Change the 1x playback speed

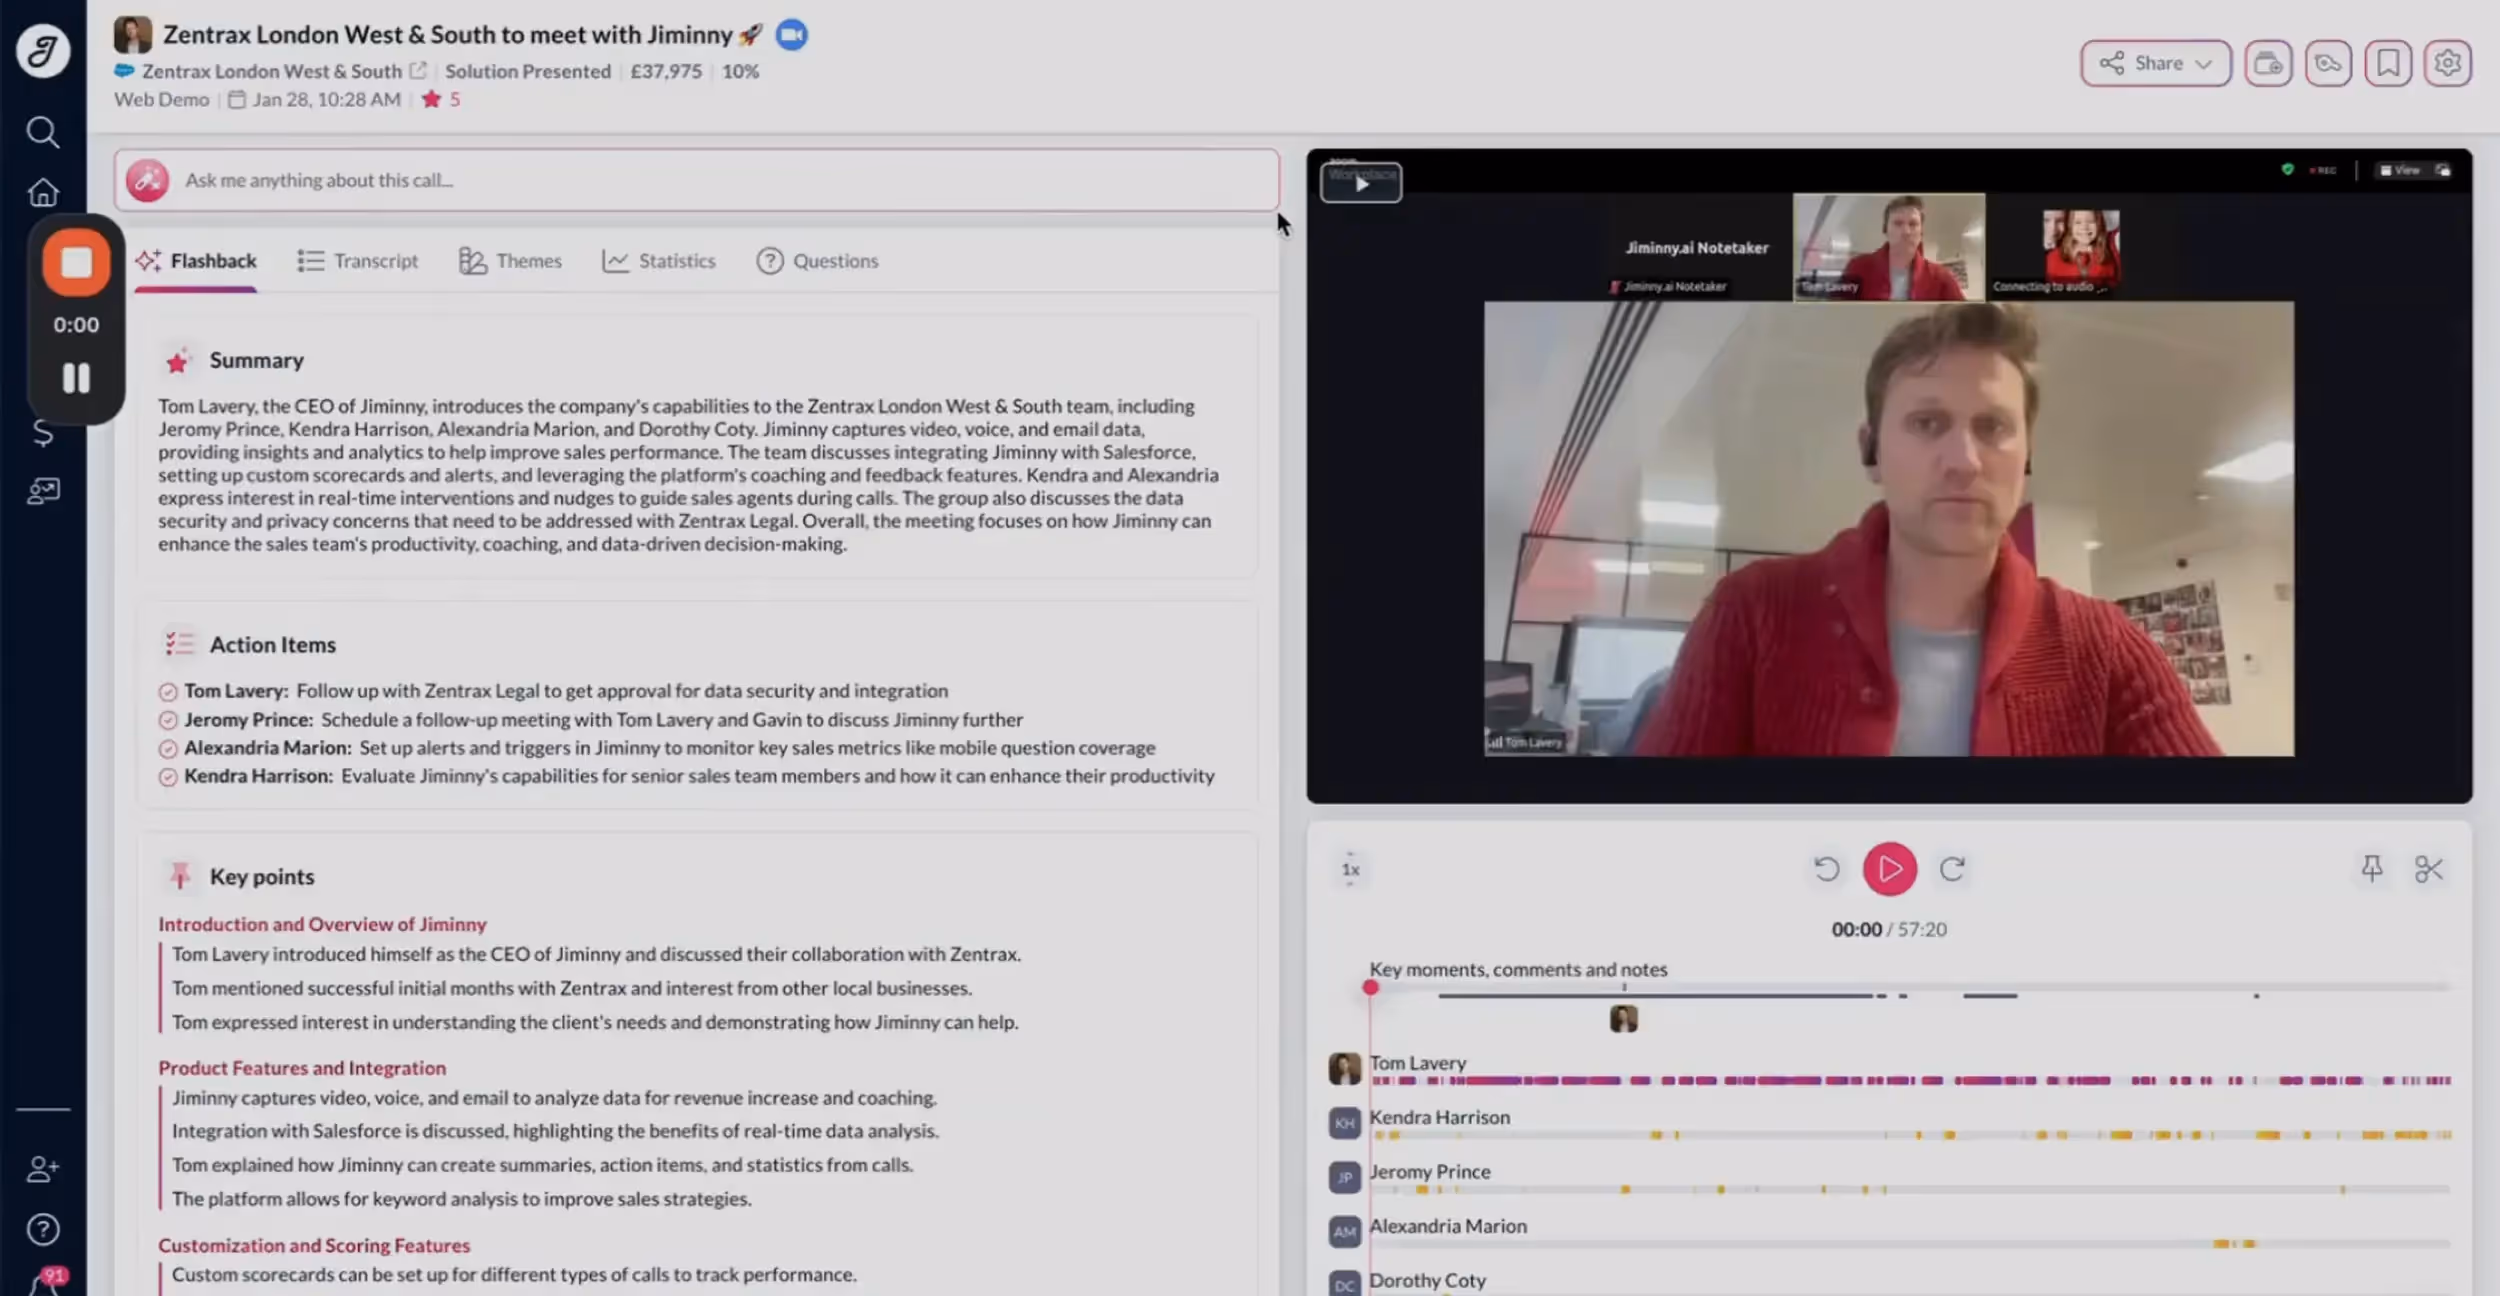coord(1350,870)
